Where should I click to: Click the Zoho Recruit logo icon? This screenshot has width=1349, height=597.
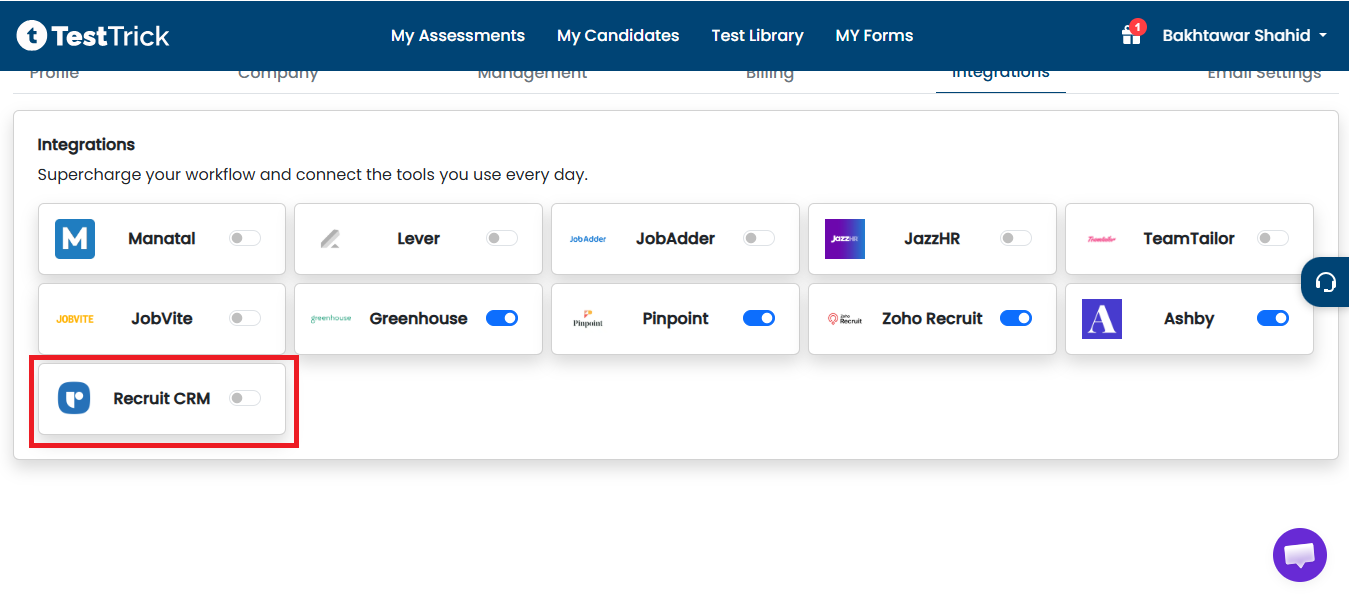pos(845,319)
